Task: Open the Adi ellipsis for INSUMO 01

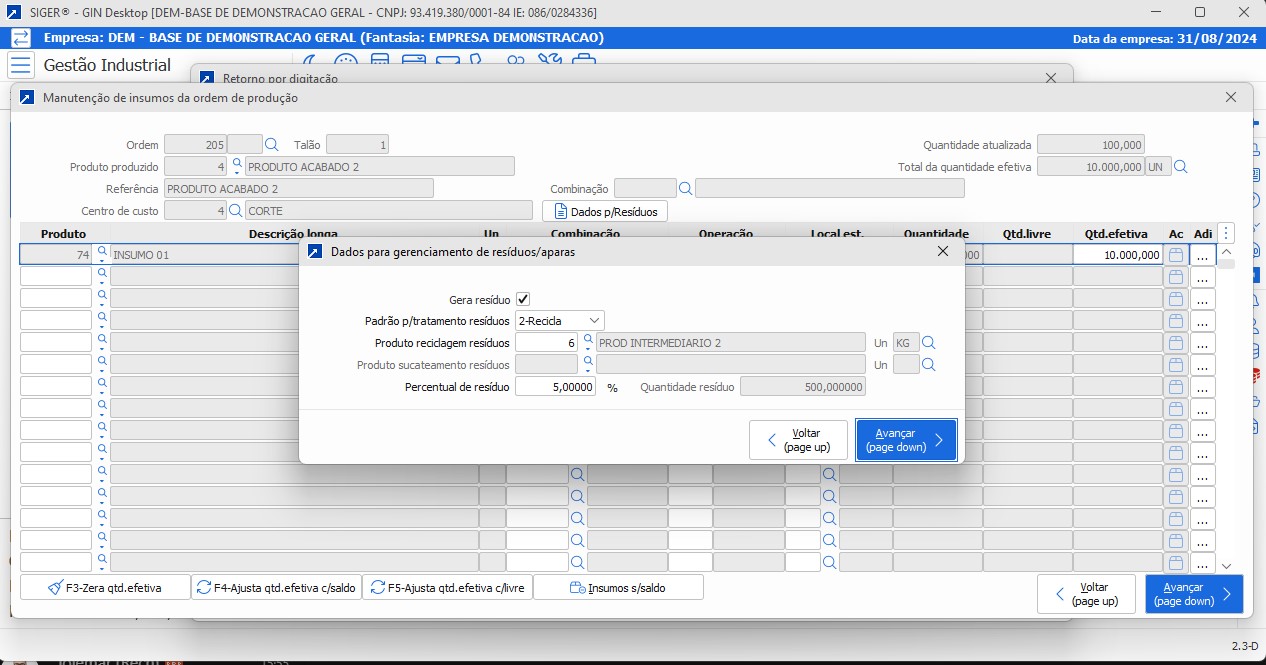Action: click(x=1202, y=255)
